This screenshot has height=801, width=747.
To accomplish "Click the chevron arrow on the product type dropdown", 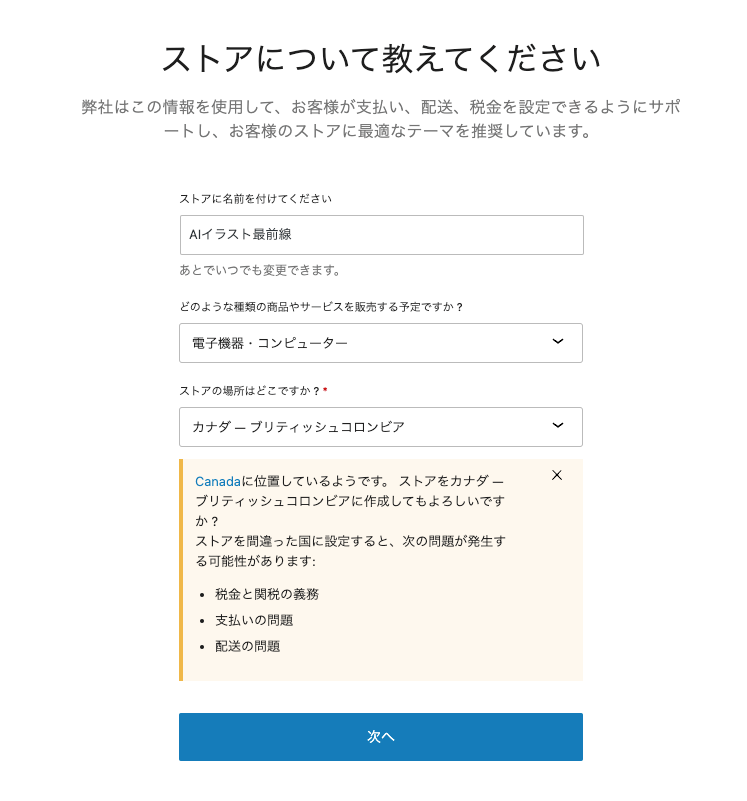I will click(558, 342).
